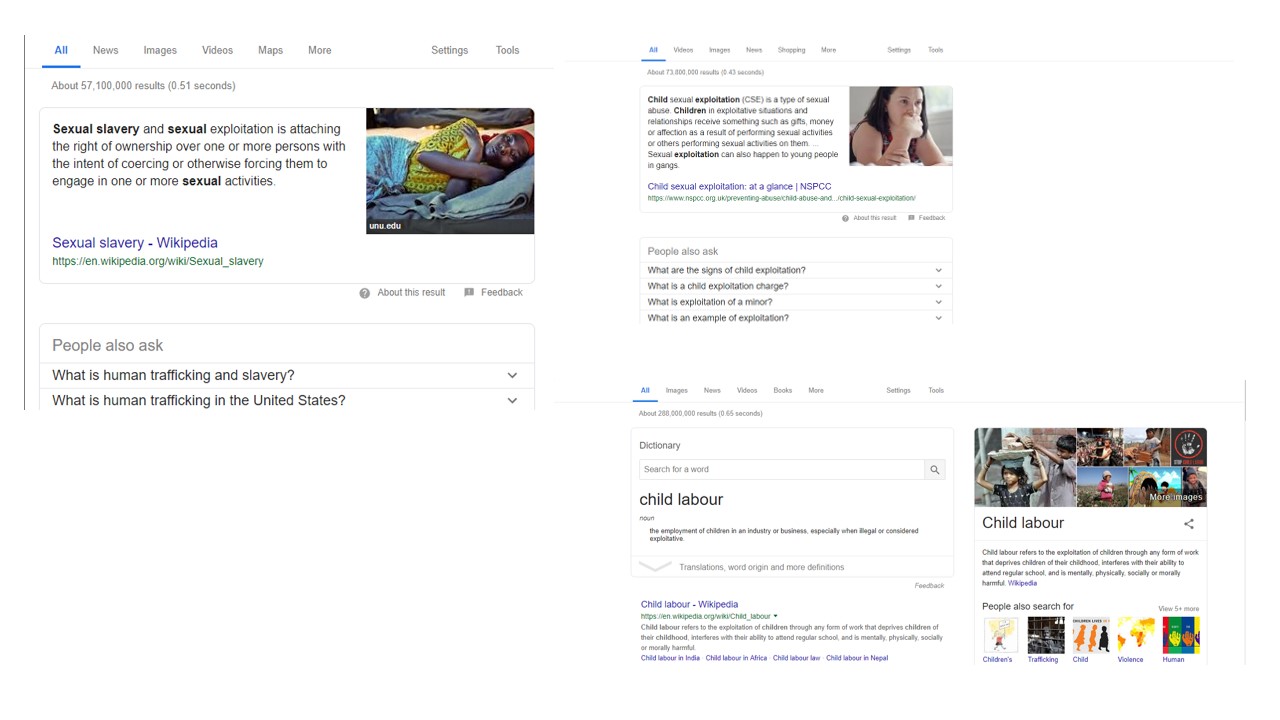The width and height of the screenshot is (1280, 720).
Task: Click the Dictionary search magnifier icon
Action: [935, 469]
